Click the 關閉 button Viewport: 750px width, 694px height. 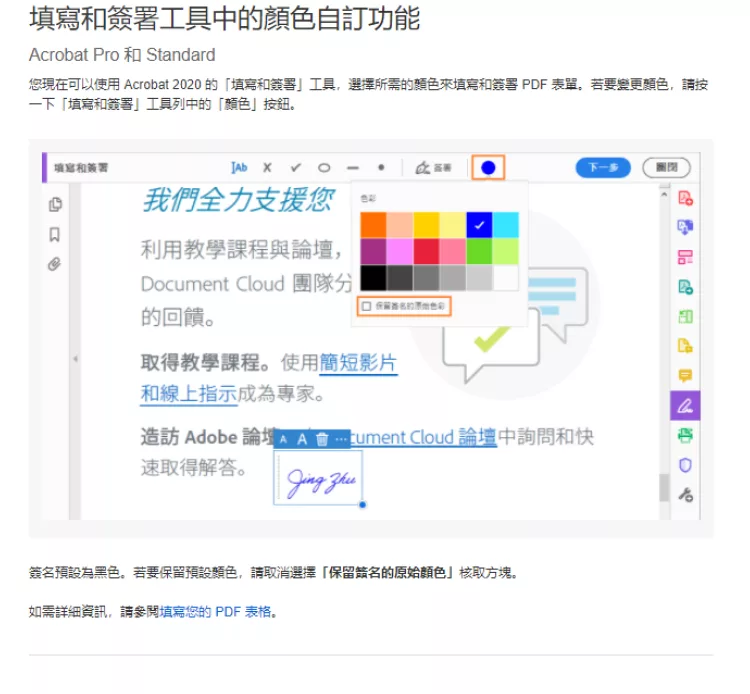pyautogui.click(x=665, y=168)
